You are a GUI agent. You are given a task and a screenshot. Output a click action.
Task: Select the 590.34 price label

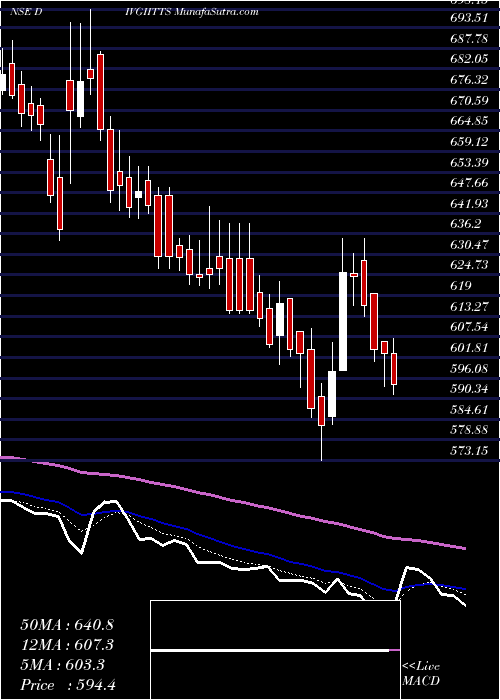[469, 389]
